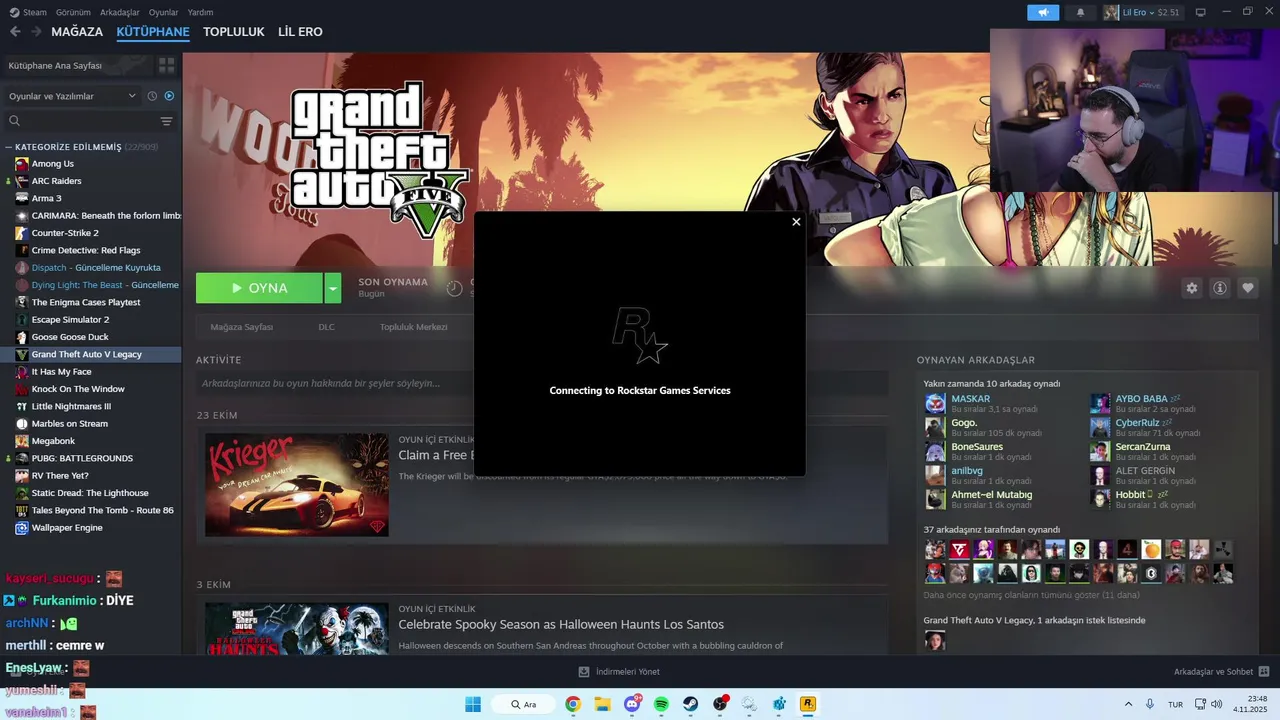Expand the Oyunlar ve Yazılımlar filter dropdown
Screen dimensions: 1280x720
click(72, 96)
